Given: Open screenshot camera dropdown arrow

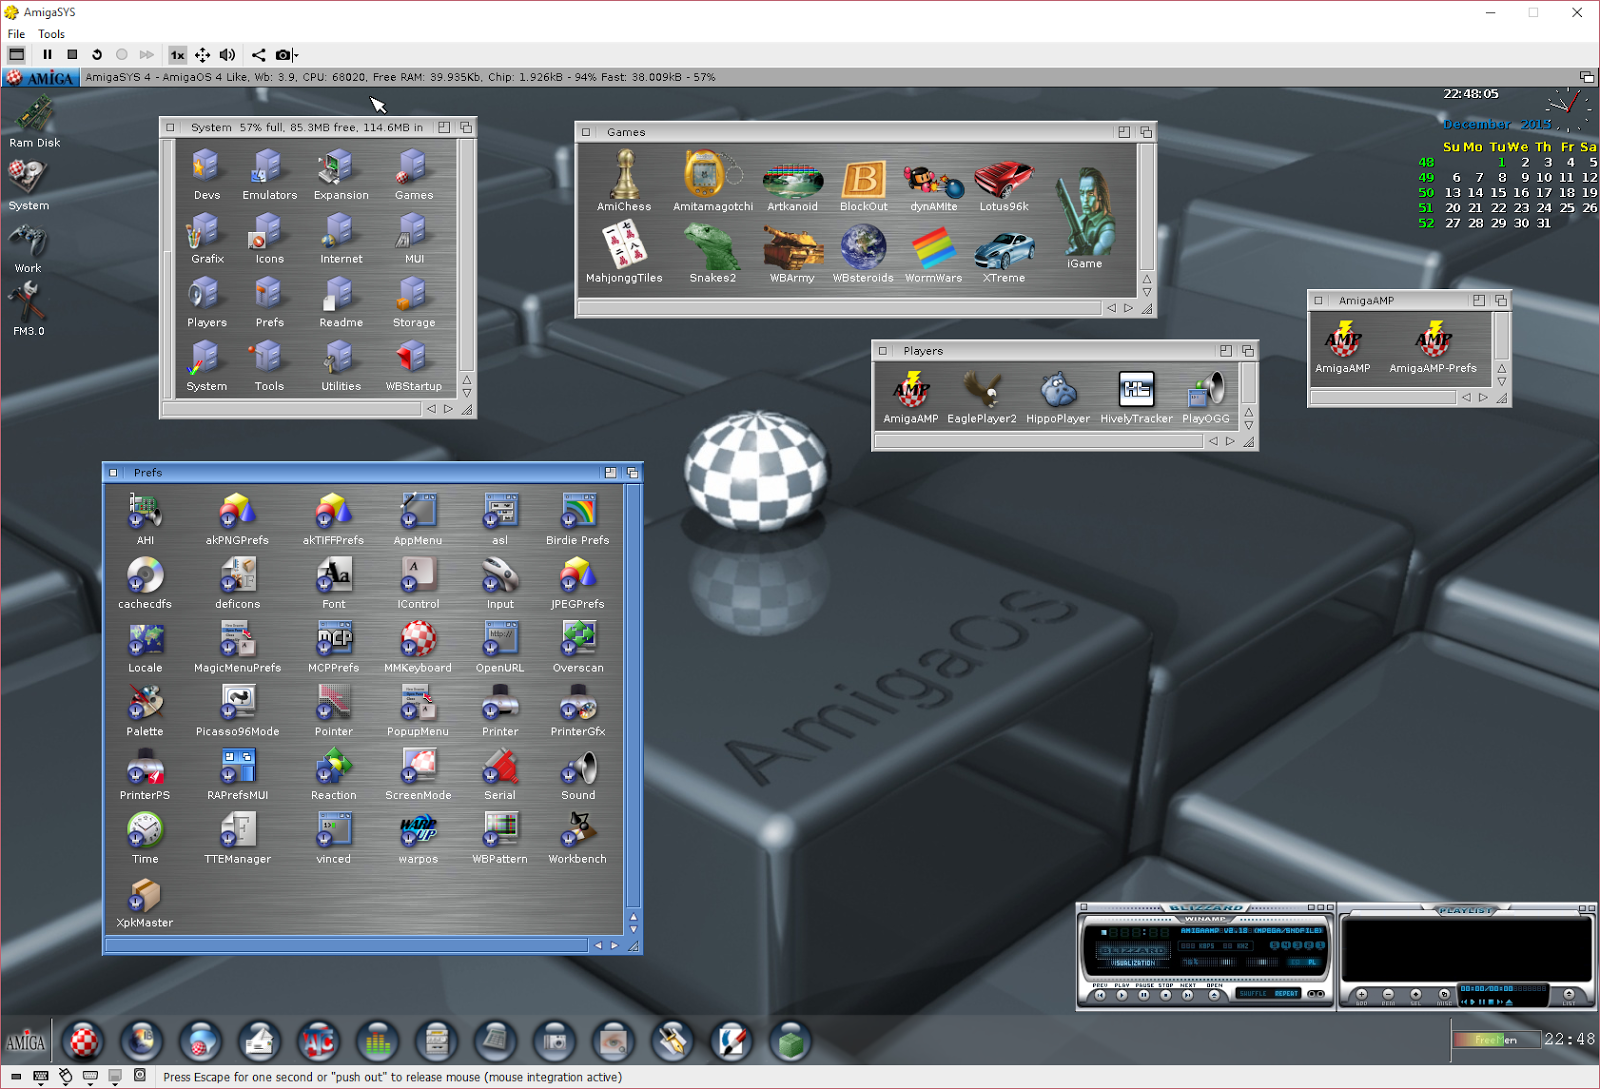Looking at the screenshot, I should coord(296,55).
